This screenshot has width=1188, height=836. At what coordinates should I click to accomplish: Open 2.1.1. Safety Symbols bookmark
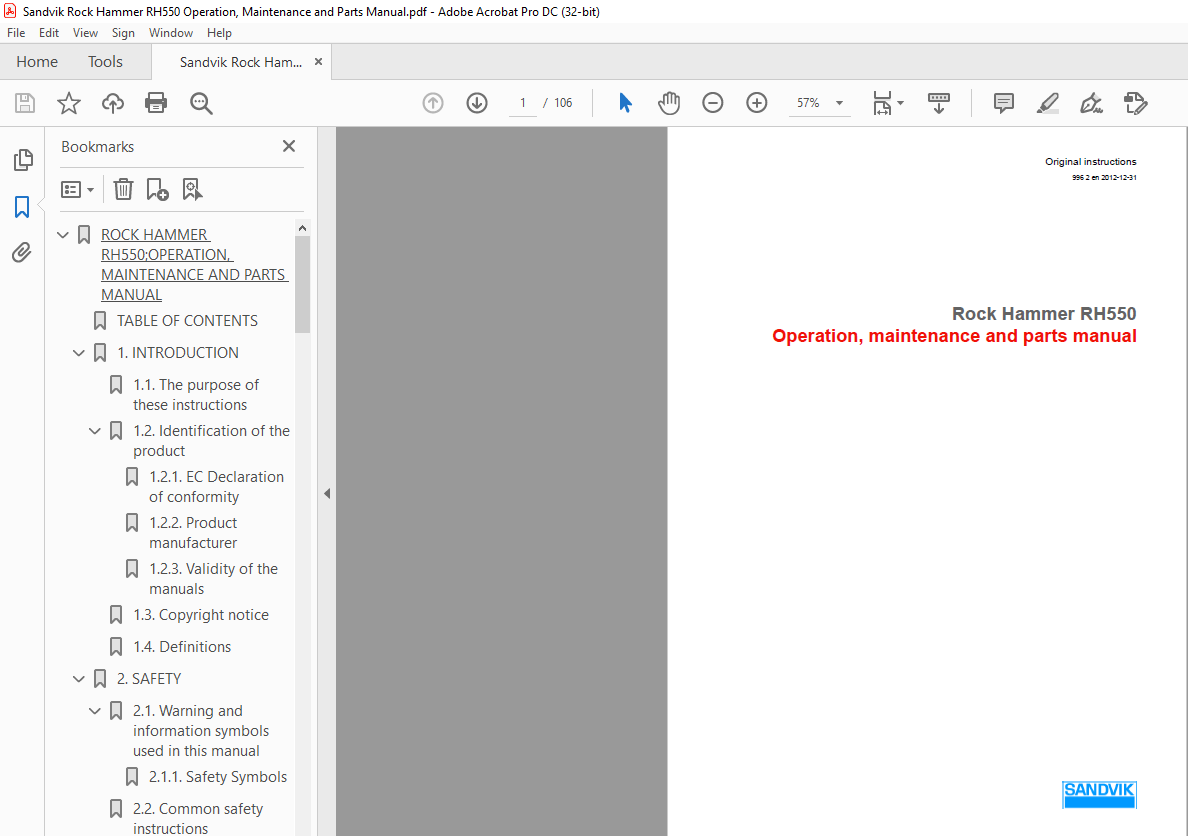218,777
